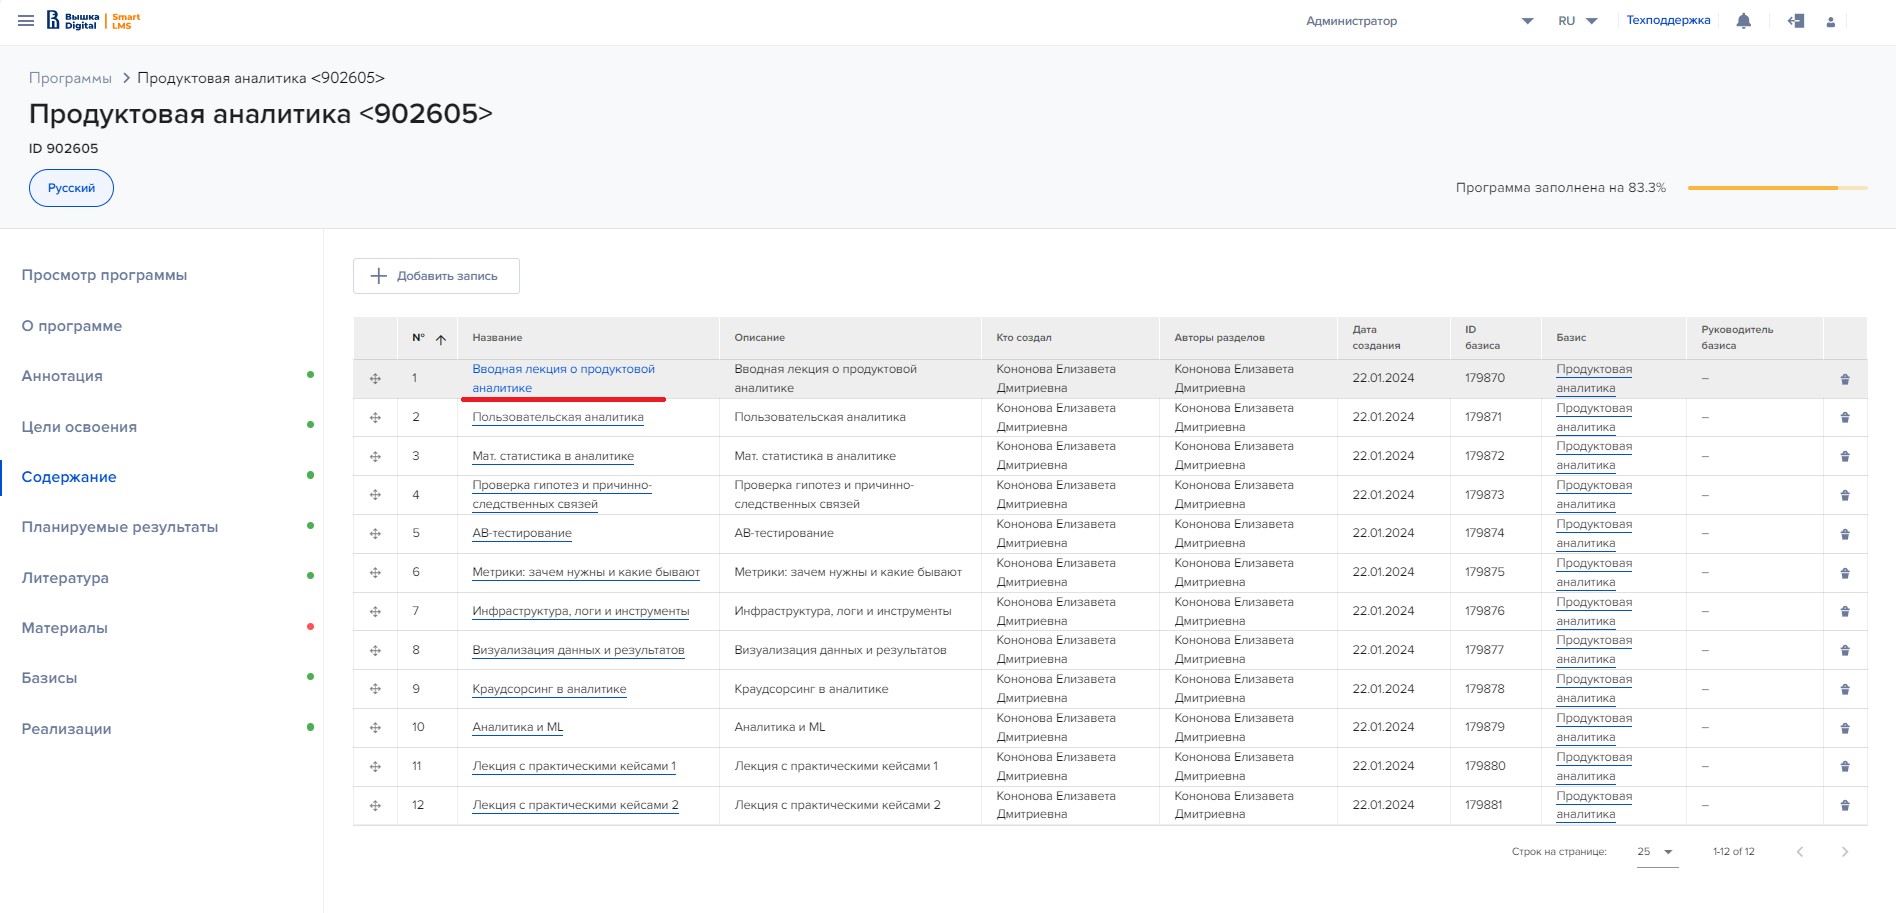The width and height of the screenshot is (1896, 913).
Task: Delete row 1 with trash icon
Action: (1844, 379)
